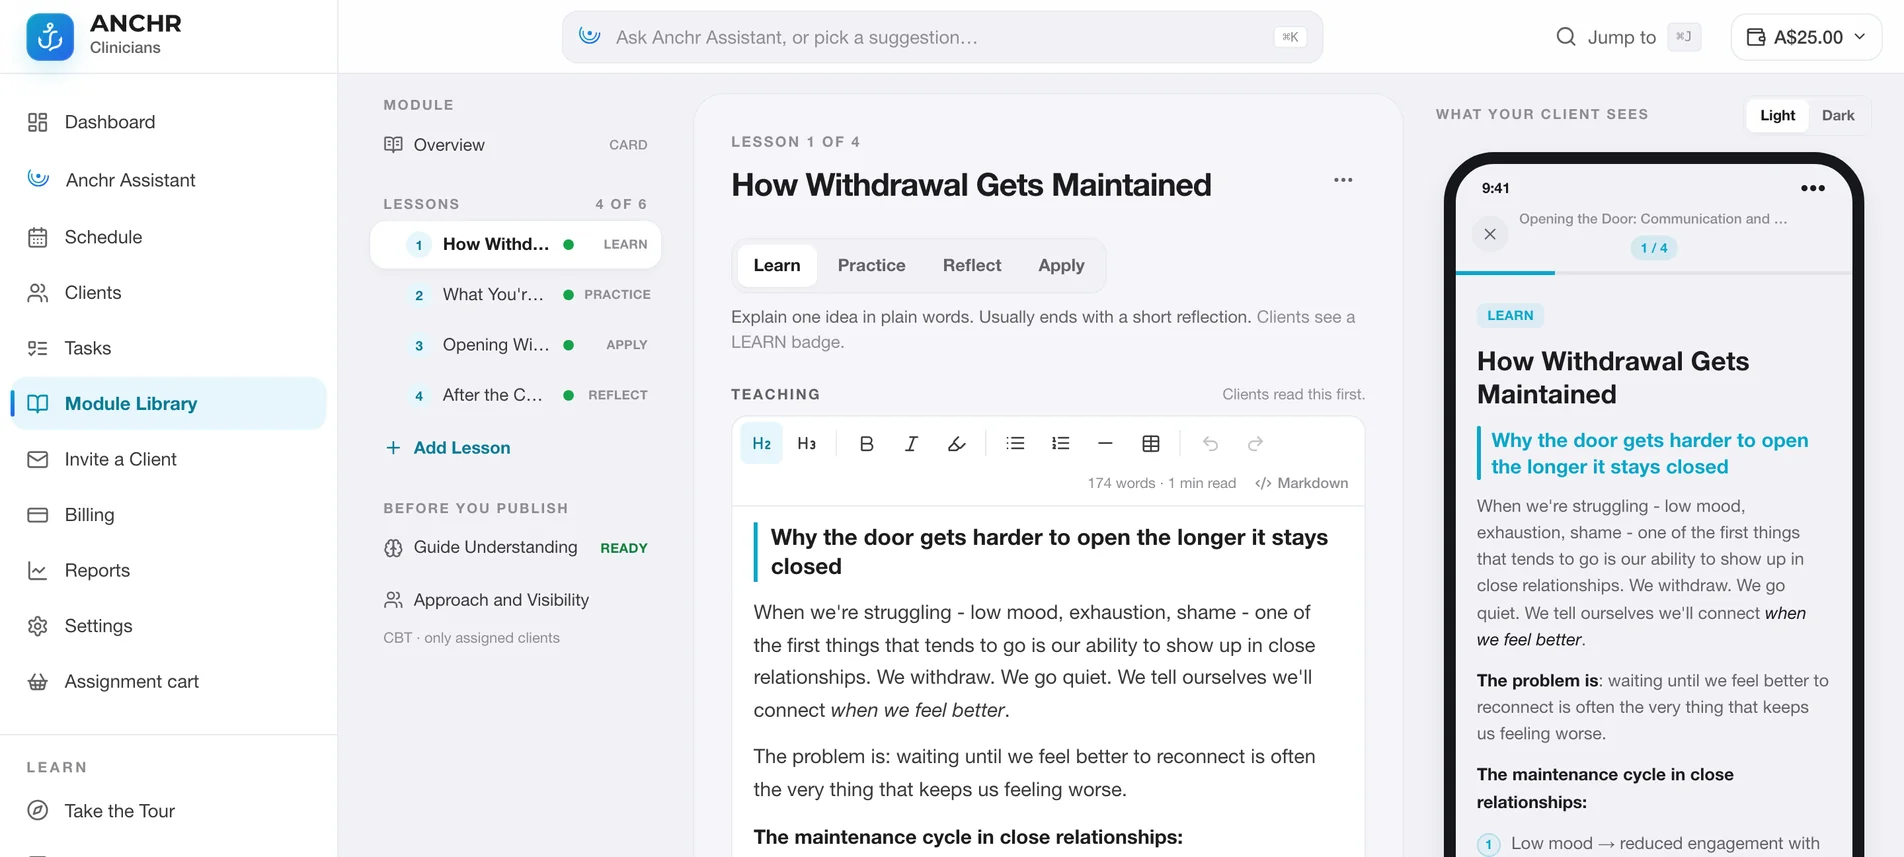Toggle italic formatting in the editor
The image size is (1904, 857).
(911, 444)
